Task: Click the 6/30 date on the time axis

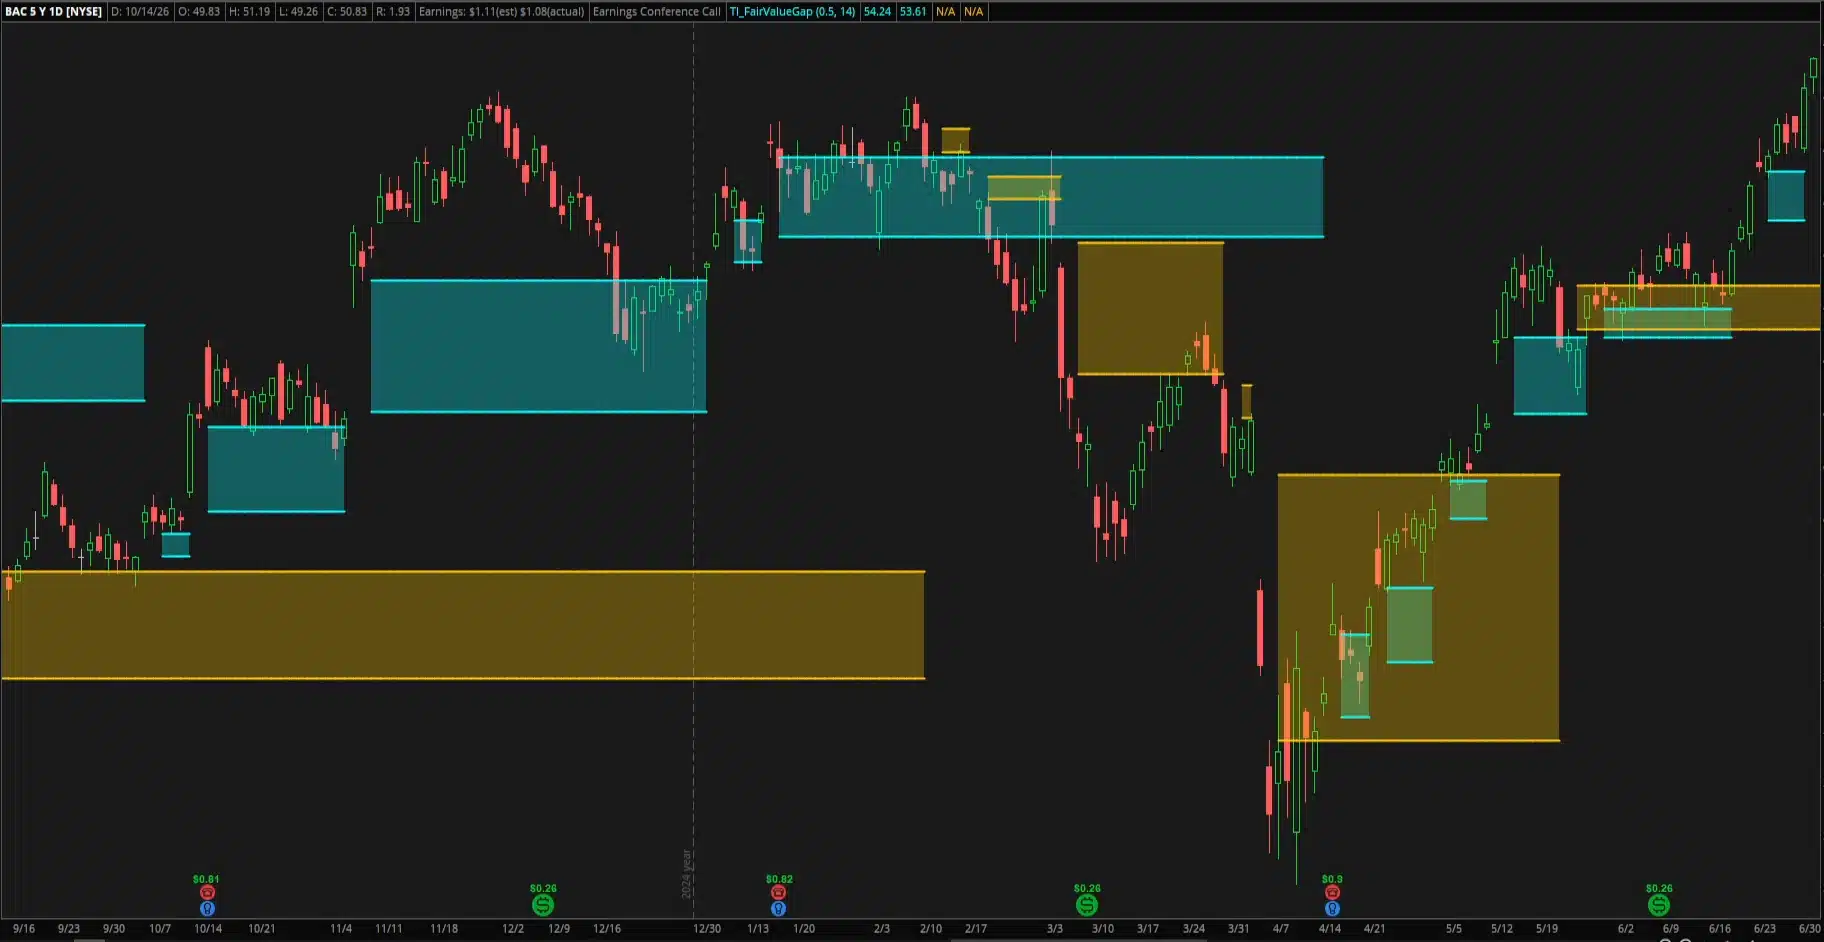Action: point(1809,929)
